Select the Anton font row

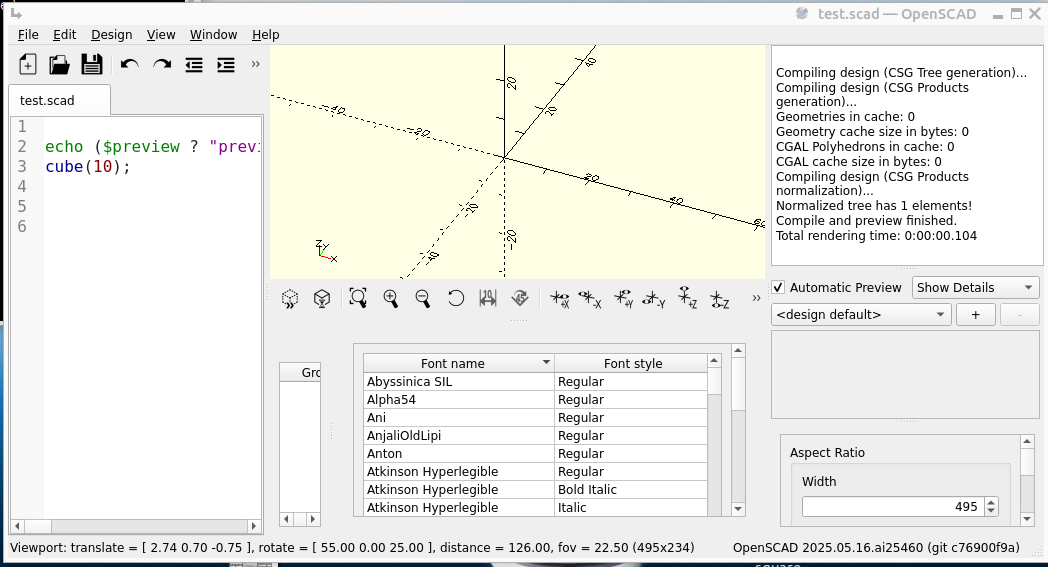point(458,454)
